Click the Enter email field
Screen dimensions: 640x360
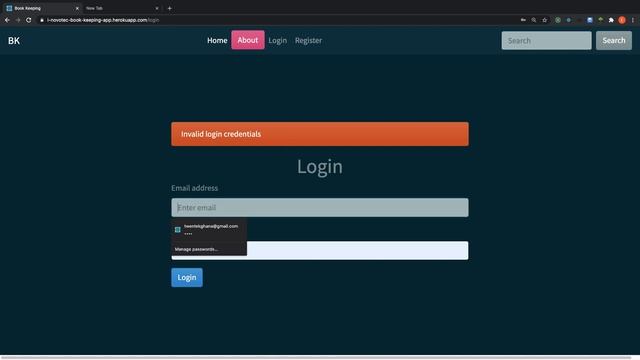click(320, 207)
